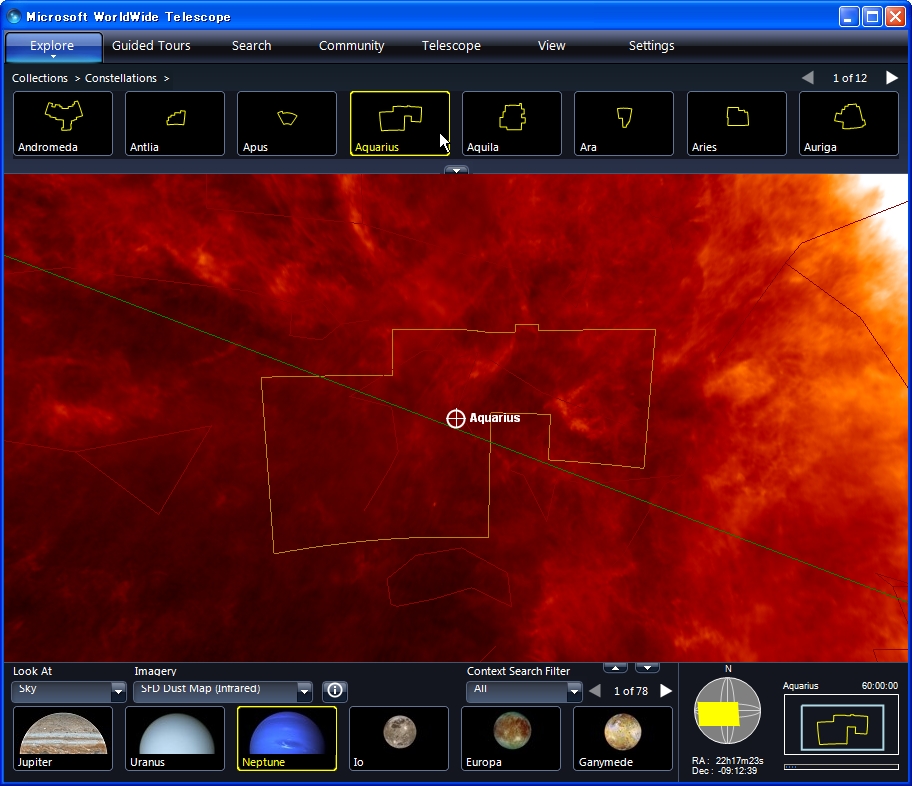This screenshot has width=912, height=786.
Task: Click the Collections breadcrumb link
Action: [x=40, y=78]
